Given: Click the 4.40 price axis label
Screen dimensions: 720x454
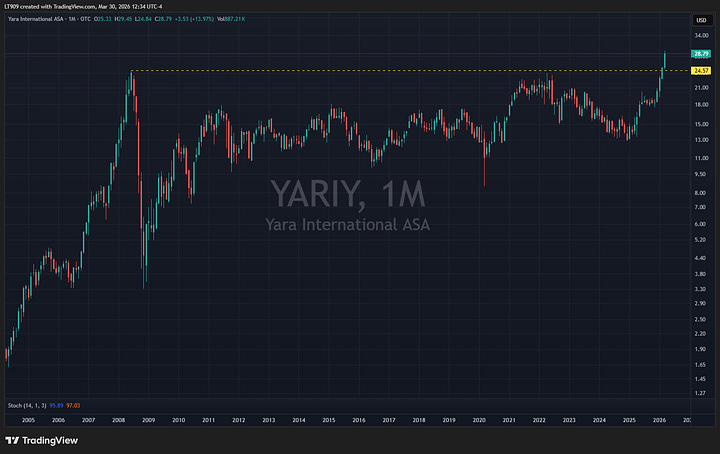Looking at the screenshot, I should pyautogui.click(x=700, y=258).
